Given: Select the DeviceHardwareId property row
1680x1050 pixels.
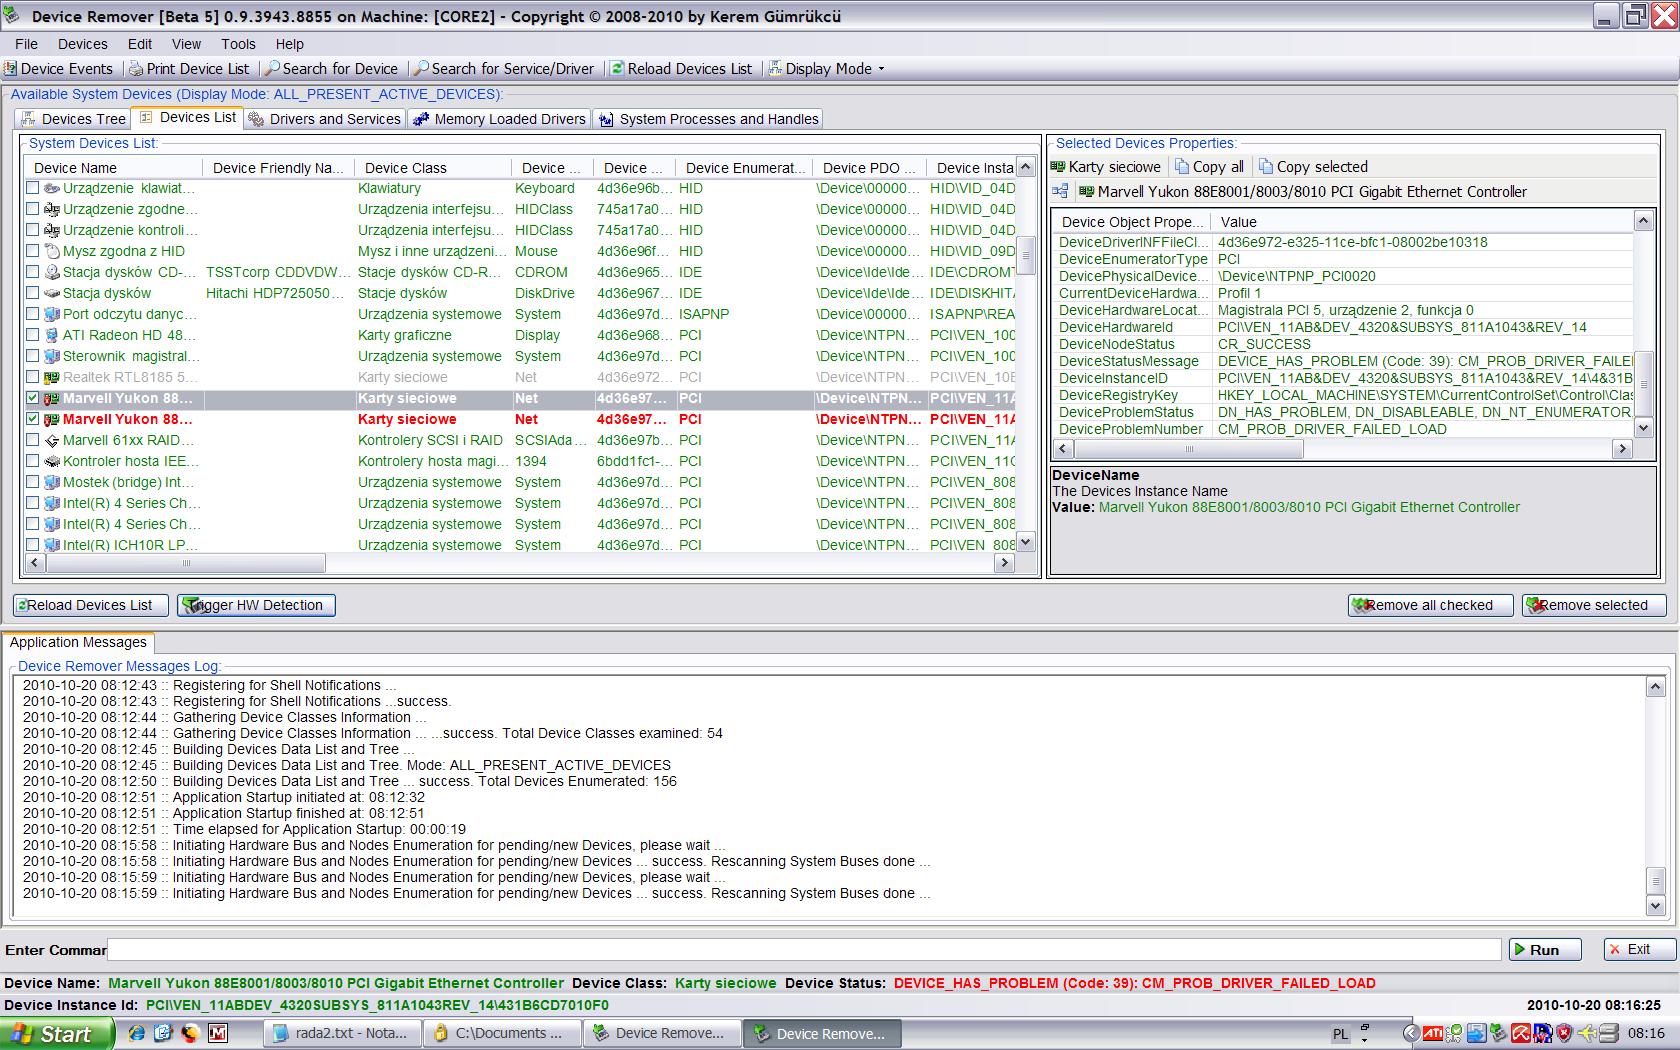Looking at the screenshot, I should pyautogui.click(x=1342, y=327).
